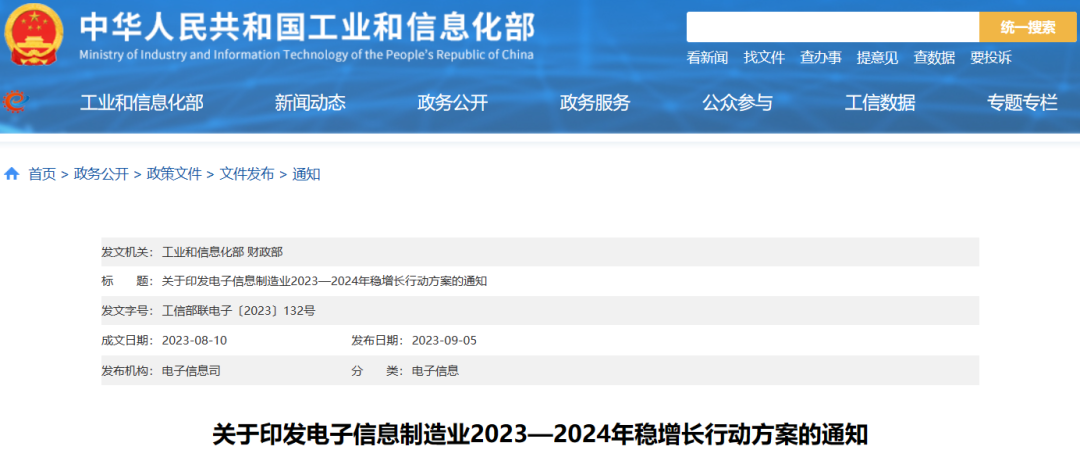Click the issuing agency text 工业和信息化部 财政部

click(x=222, y=252)
